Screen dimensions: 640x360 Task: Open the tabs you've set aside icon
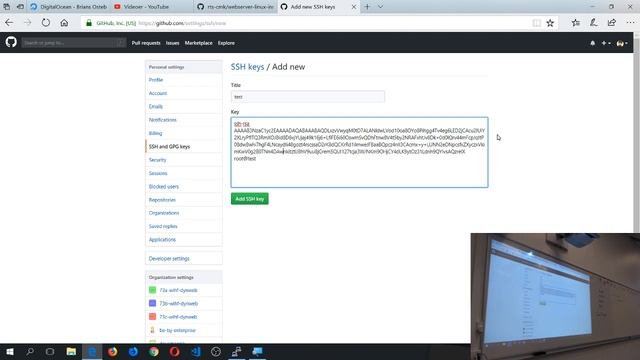click(x=7, y=7)
